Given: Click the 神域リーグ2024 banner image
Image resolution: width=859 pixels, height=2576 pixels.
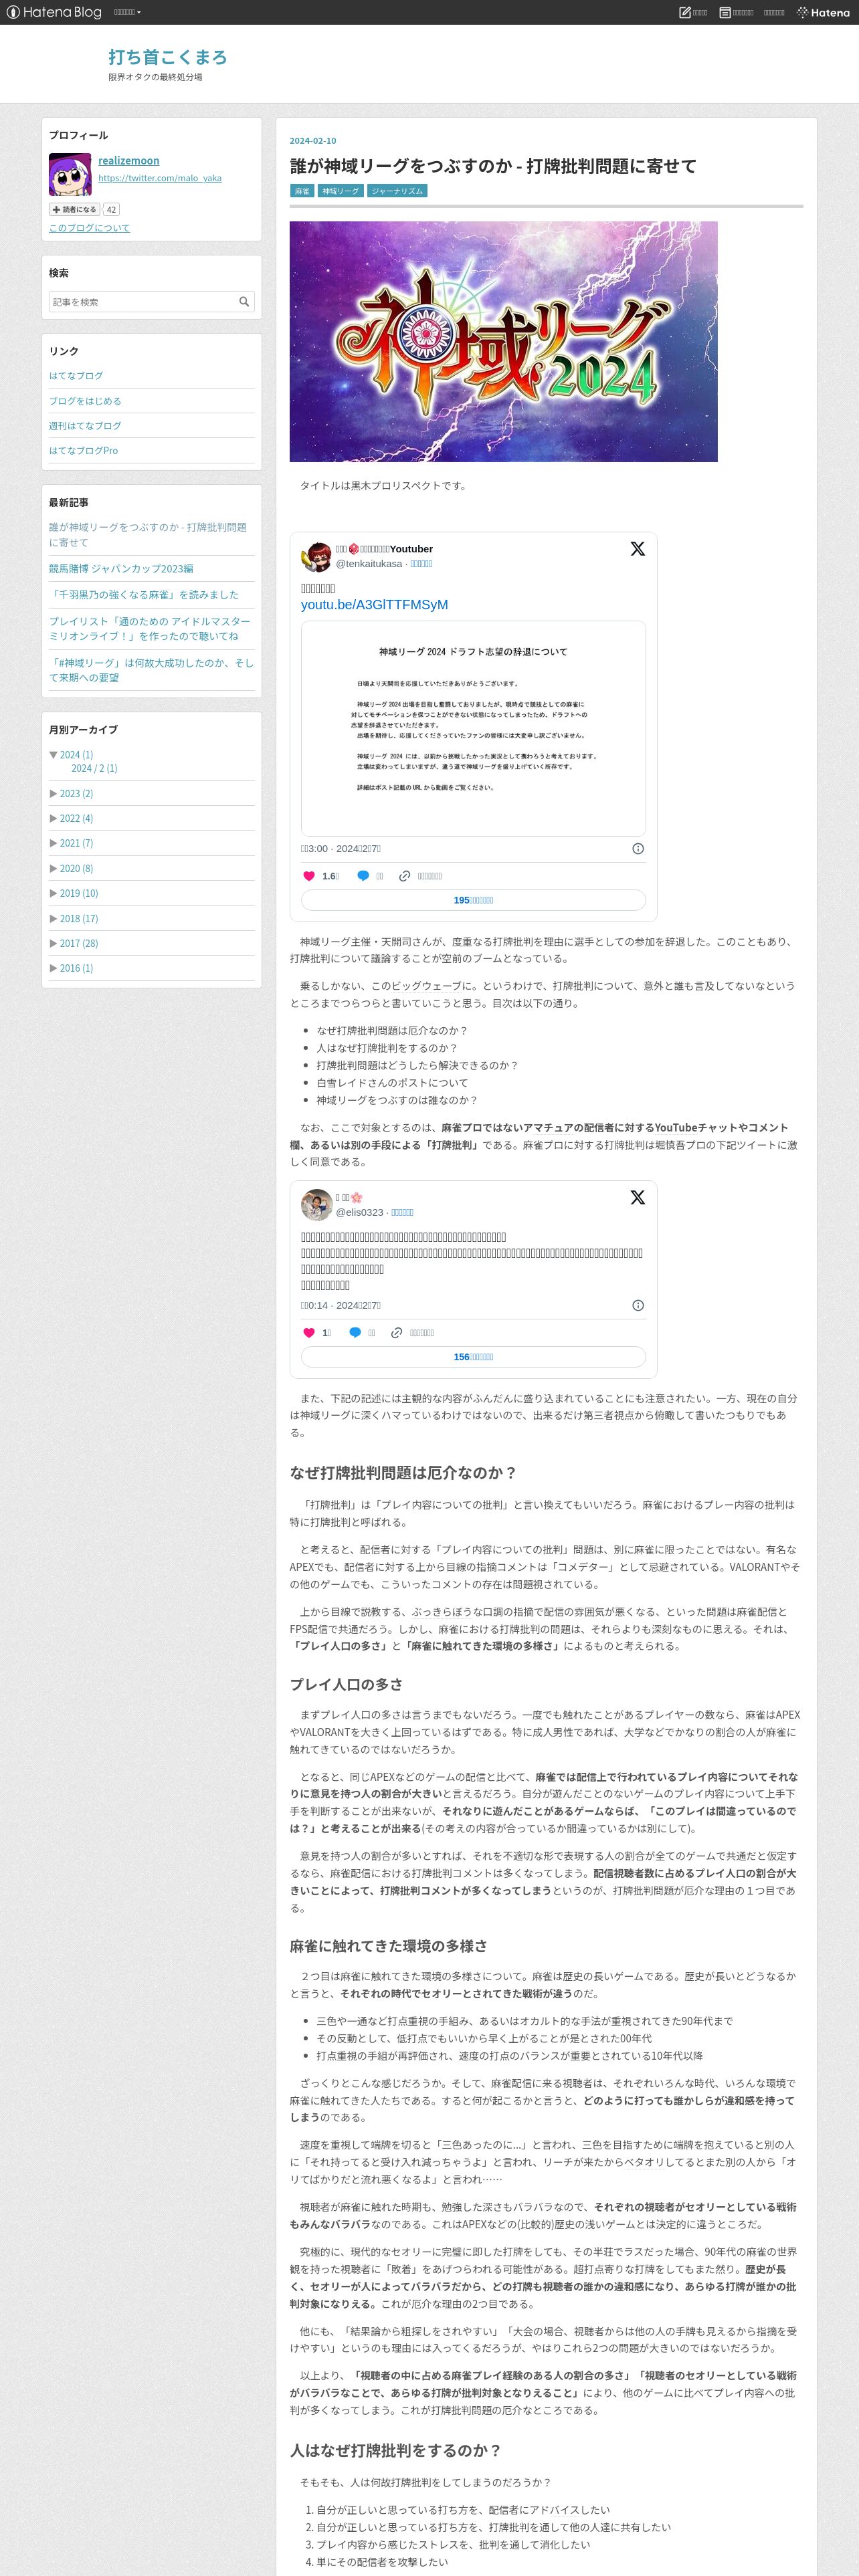Looking at the screenshot, I should [x=504, y=341].
